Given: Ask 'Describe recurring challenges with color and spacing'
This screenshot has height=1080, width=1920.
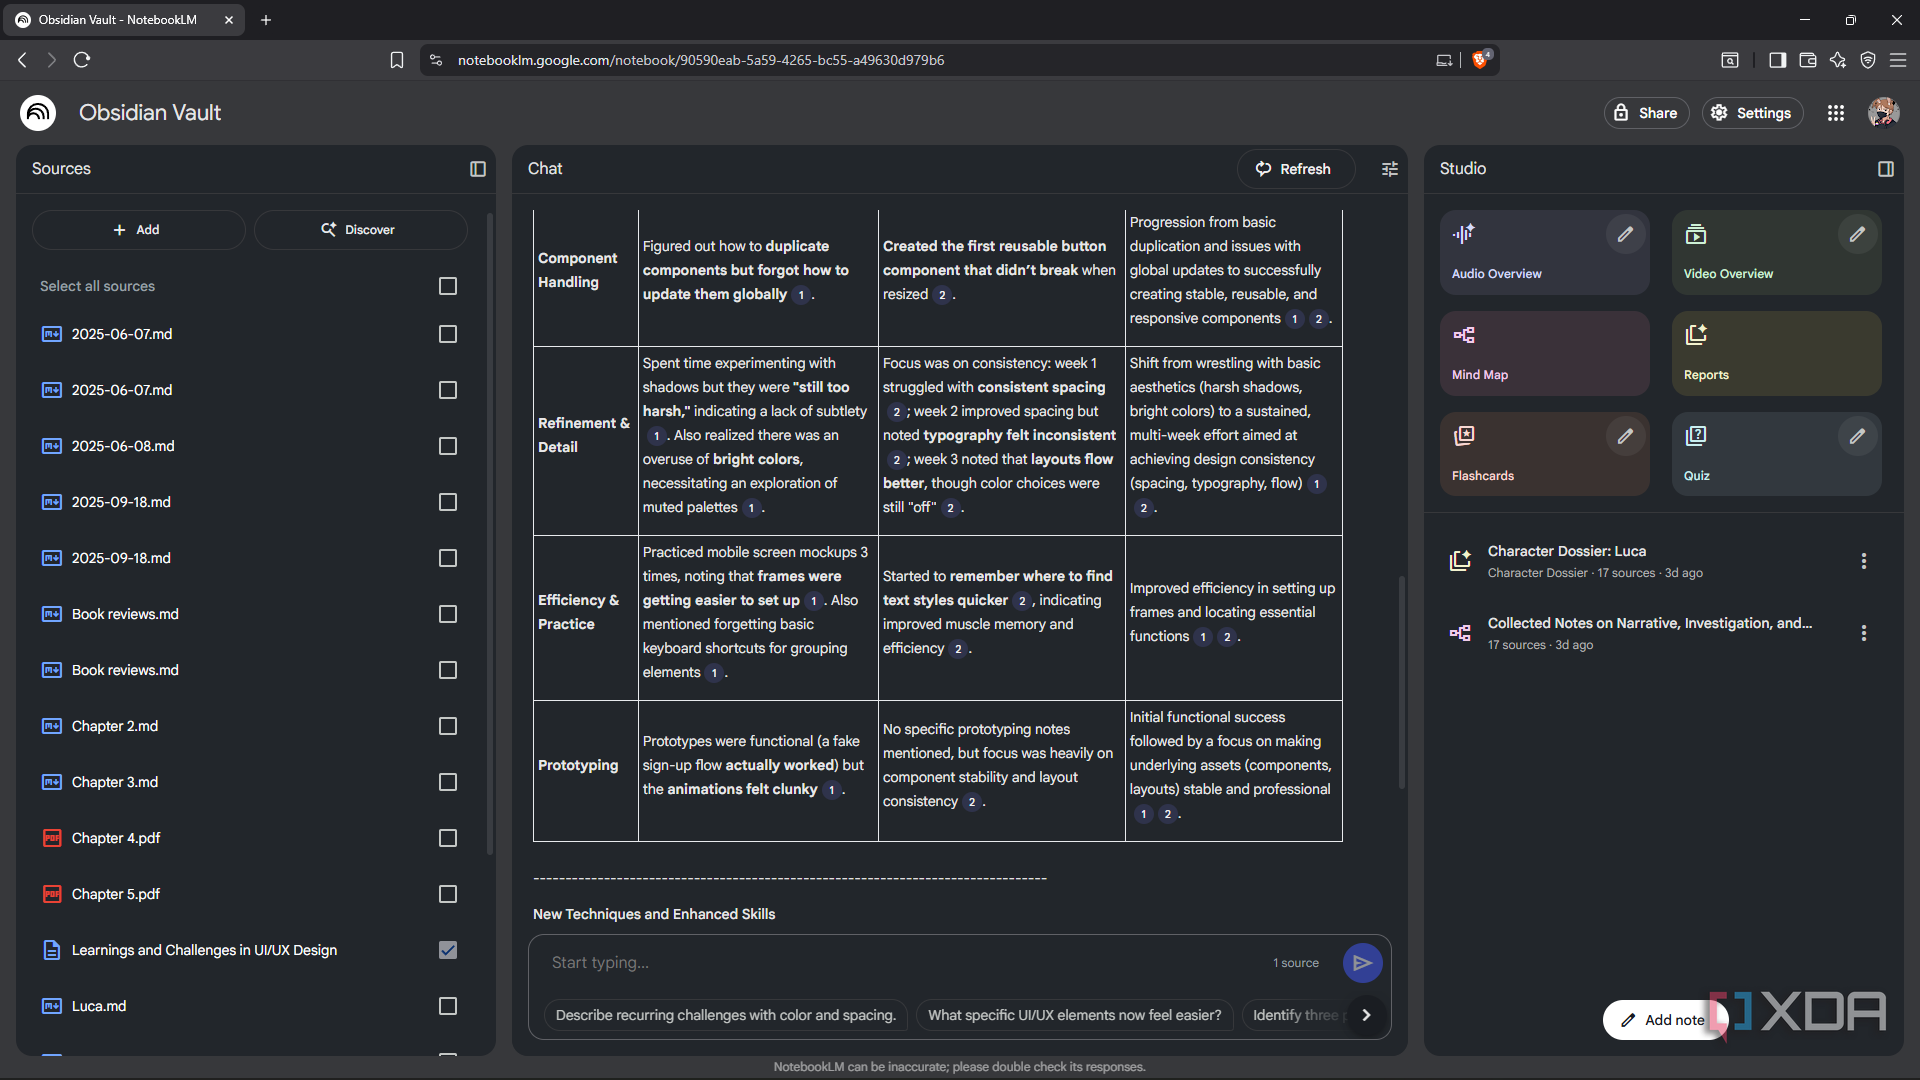Looking at the screenshot, I should [726, 1015].
